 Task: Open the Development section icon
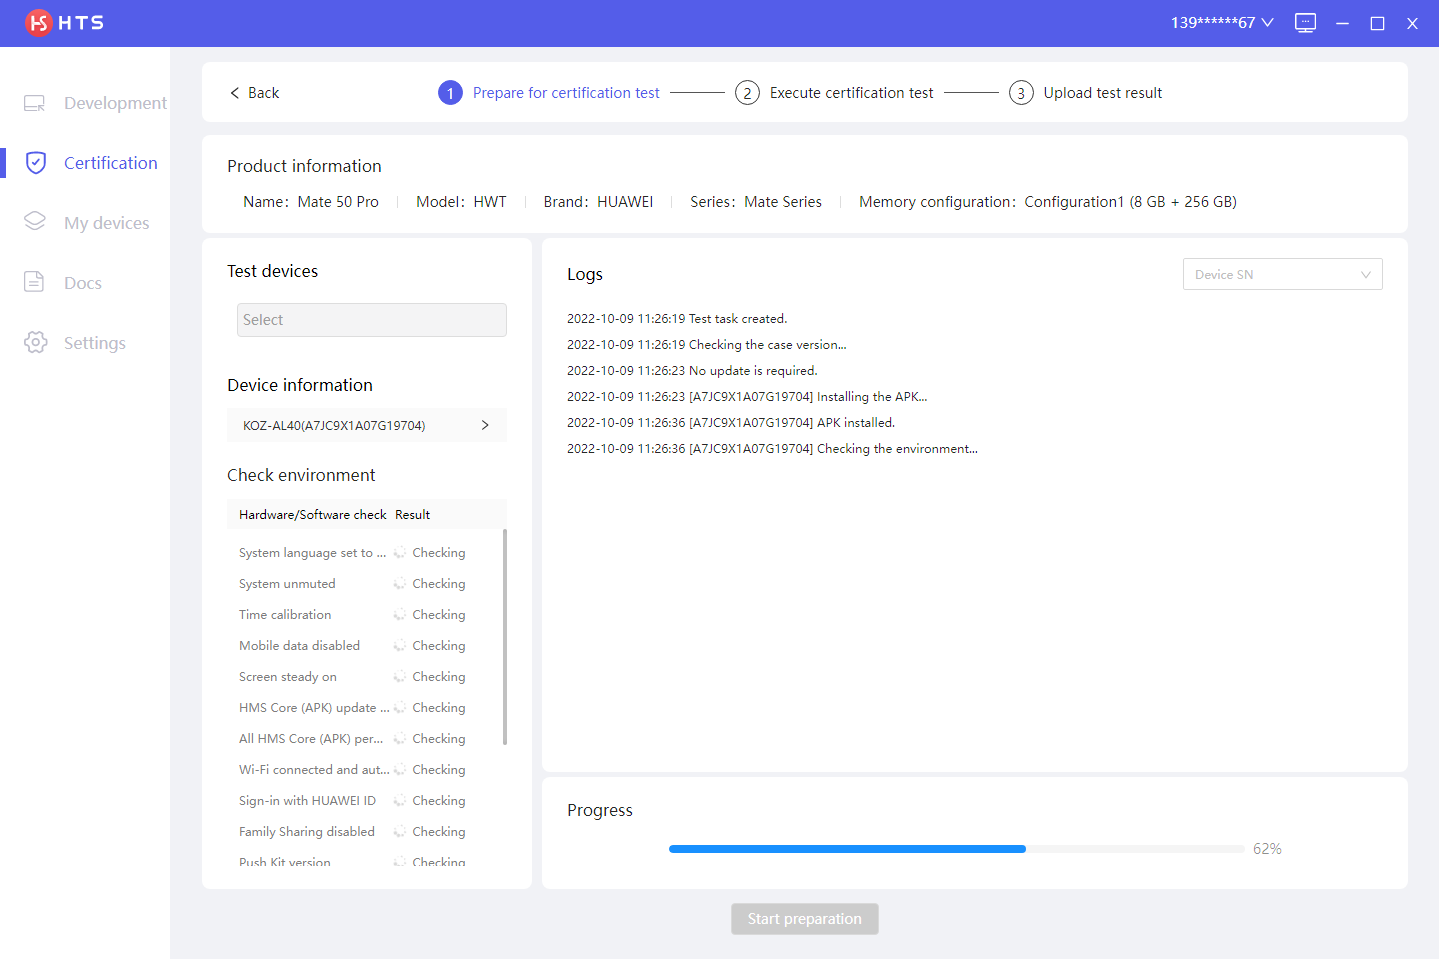coord(35,103)
